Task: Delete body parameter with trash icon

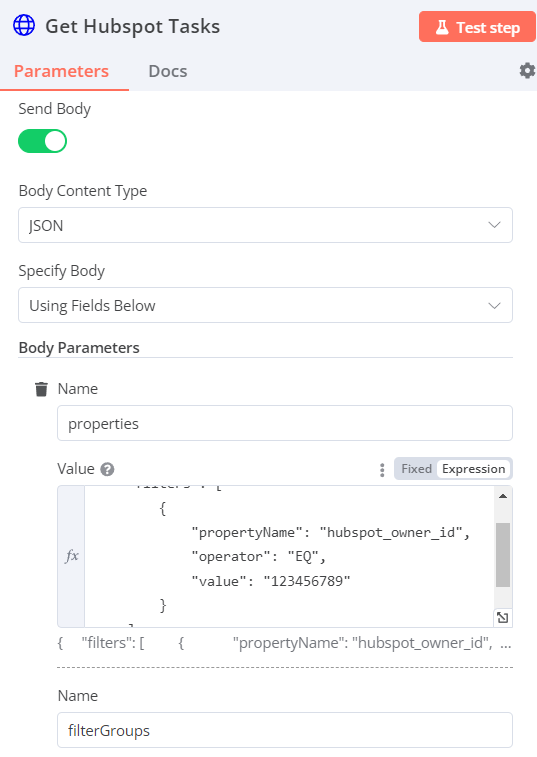Action: (x=42, y=389)
